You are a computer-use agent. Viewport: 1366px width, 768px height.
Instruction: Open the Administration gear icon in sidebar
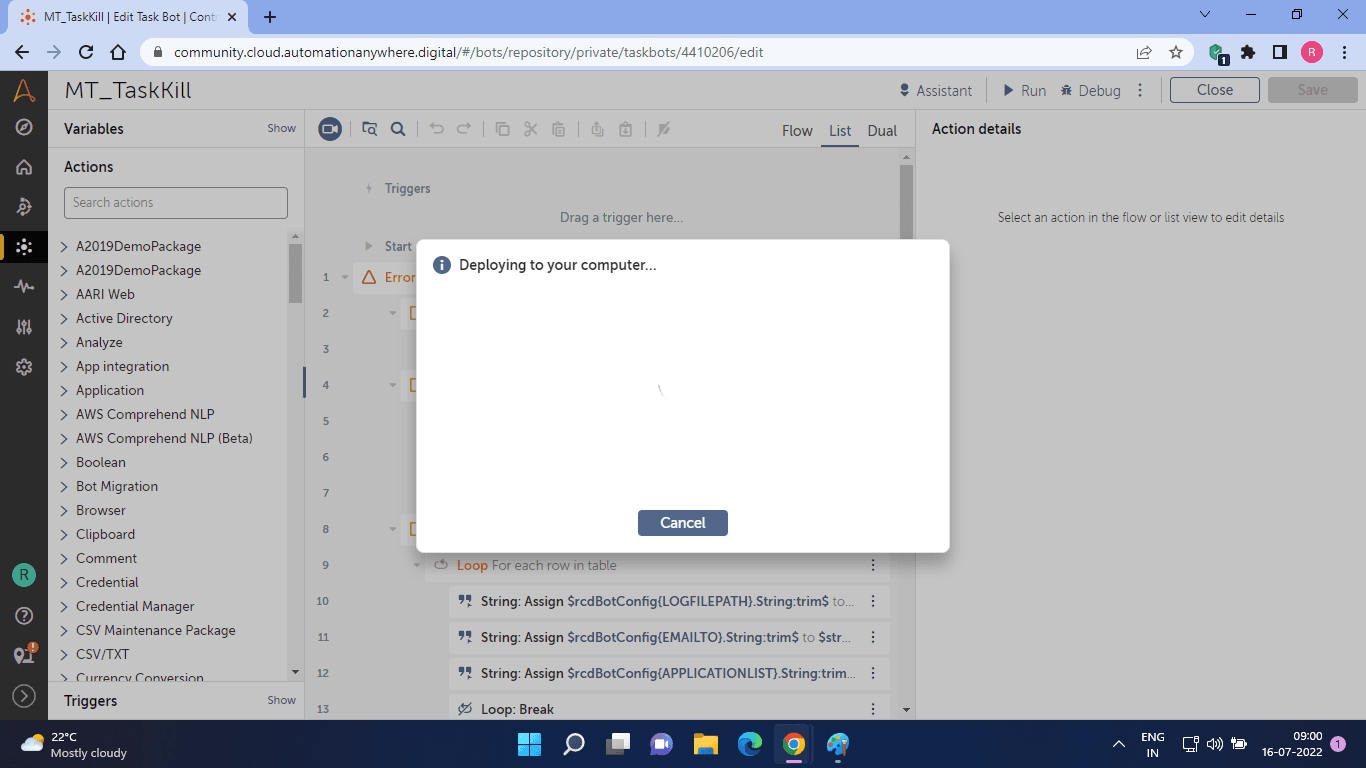point(24,367)
